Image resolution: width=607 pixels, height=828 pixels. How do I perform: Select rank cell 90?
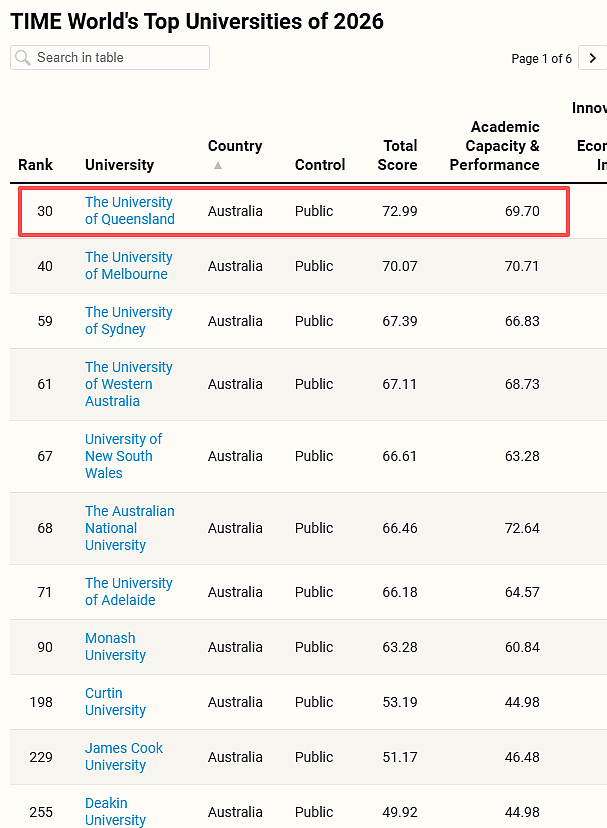coord(45,647)
